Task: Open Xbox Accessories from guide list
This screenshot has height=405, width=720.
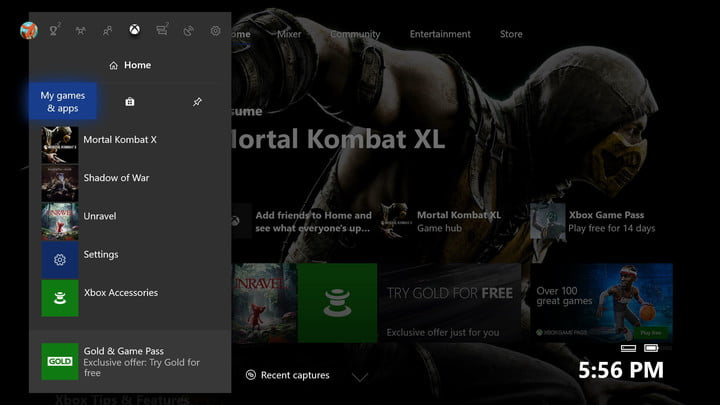Action: click(130, 298)
